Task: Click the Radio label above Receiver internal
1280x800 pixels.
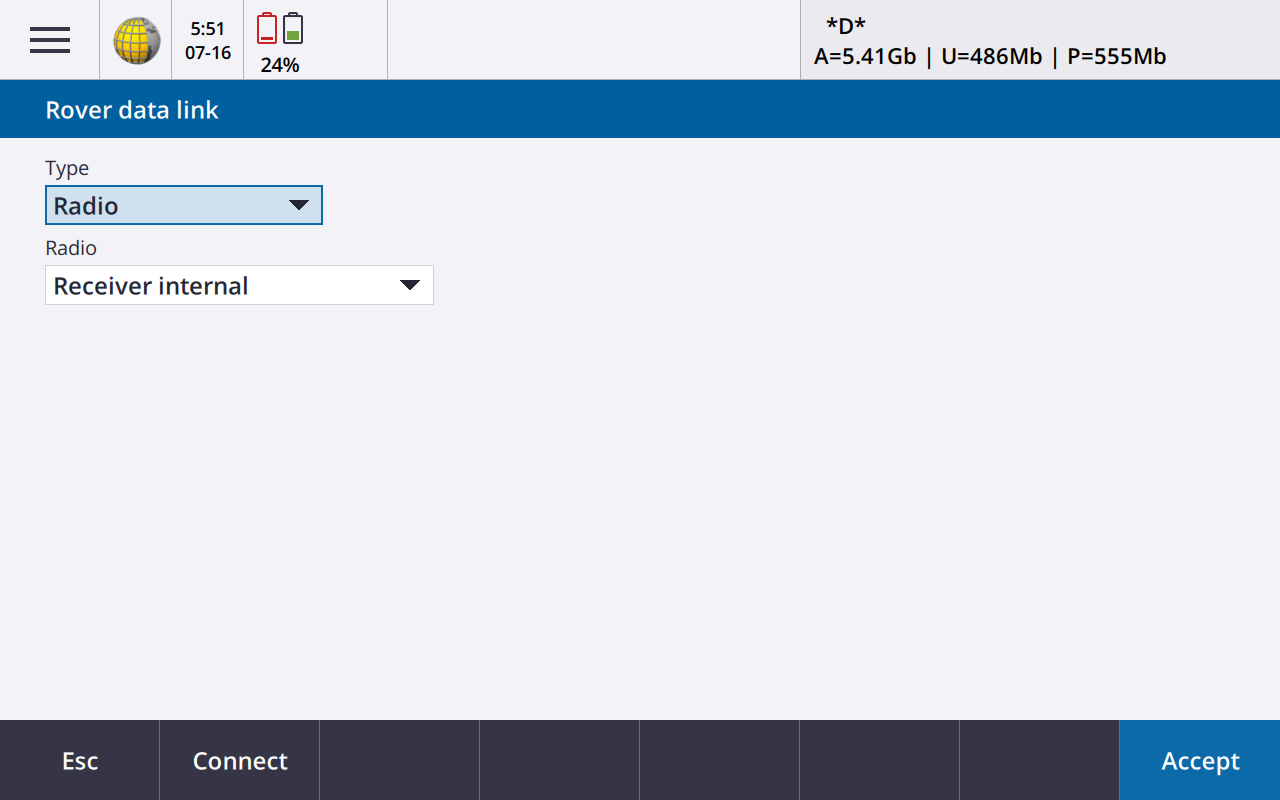Action: pyautogui.click(x=71, y=248)
